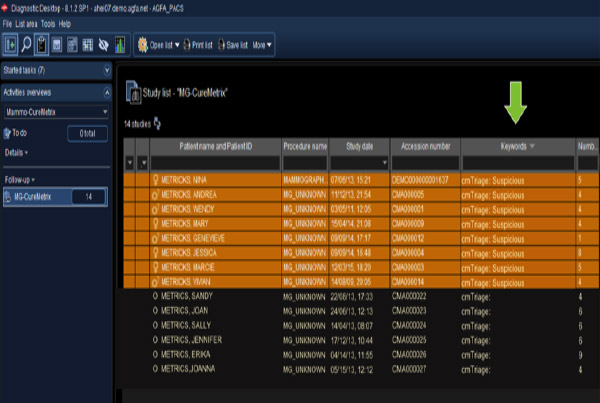Select the METRICS, JOANNA row
Image resolution: width=600 pixels, height=403 pixels.
pos(361,369)
